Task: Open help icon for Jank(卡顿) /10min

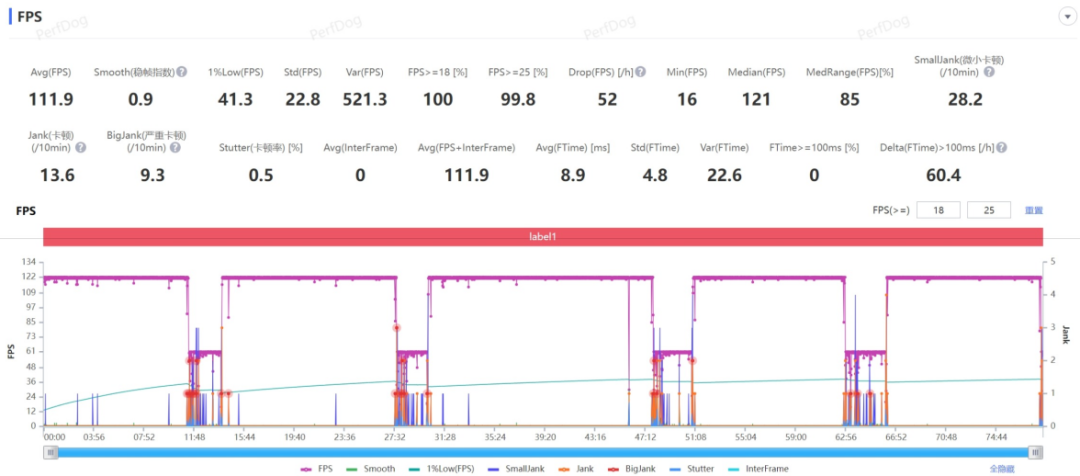Action: [81, 147]
